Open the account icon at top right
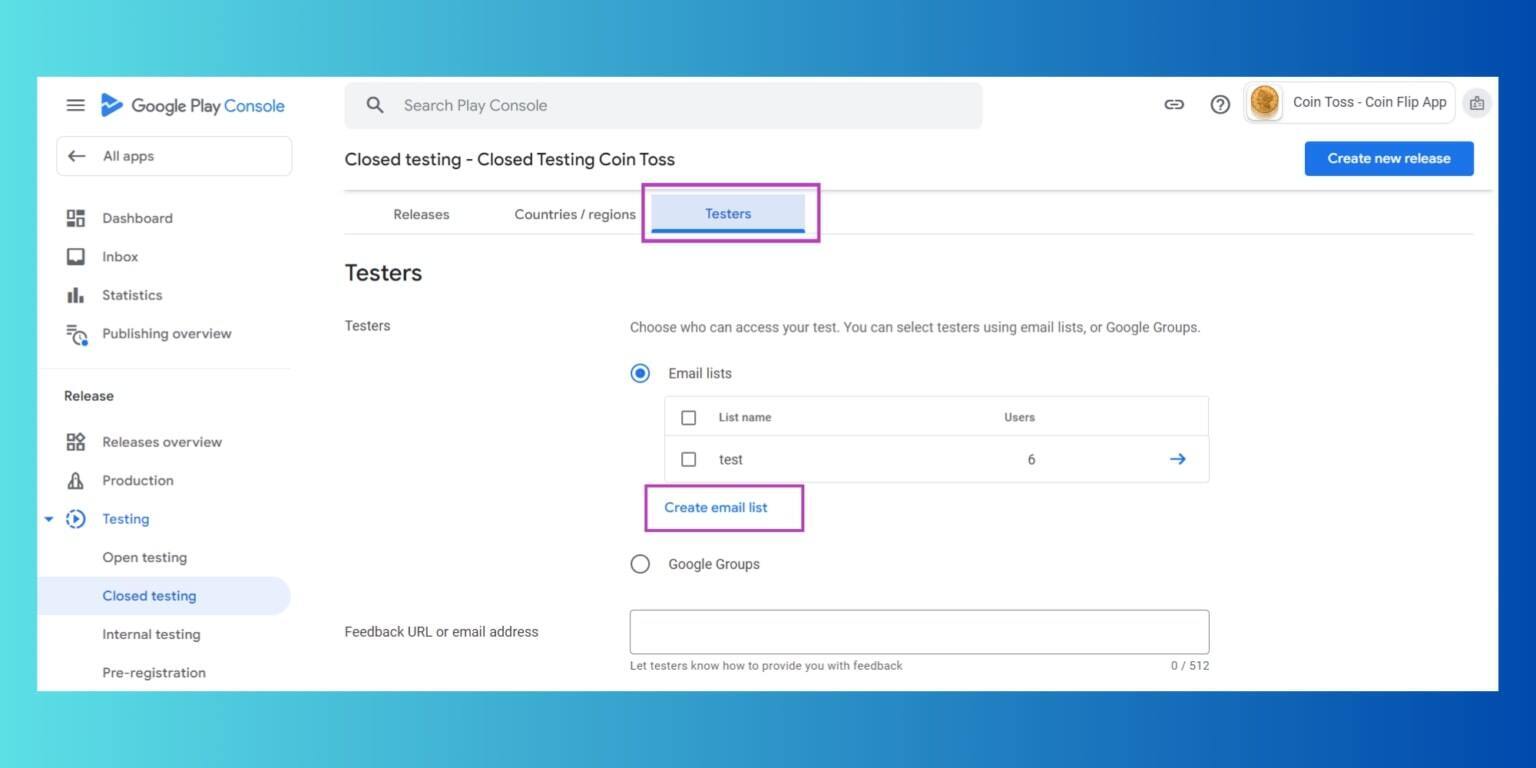 tap(1477, 103)
